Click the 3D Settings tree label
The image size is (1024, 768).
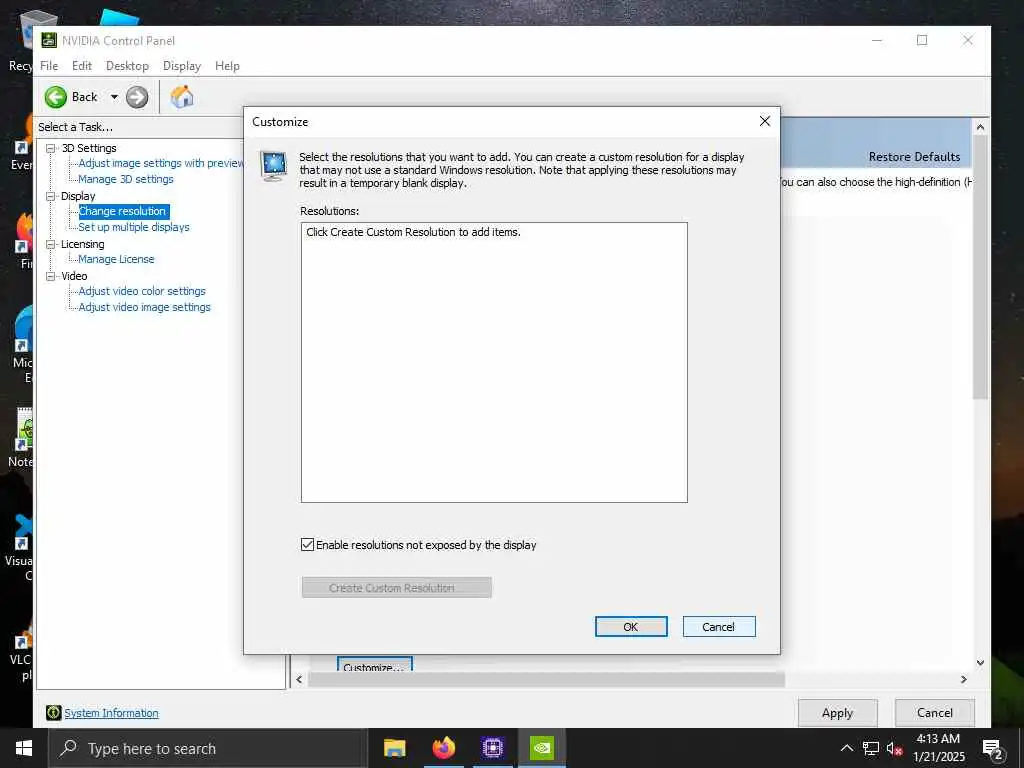[89, 148]
